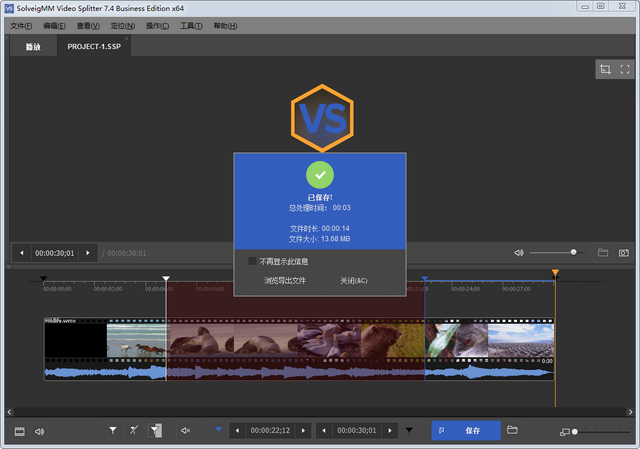
Task: Click the crop video icon
Action: pos(605,69)
